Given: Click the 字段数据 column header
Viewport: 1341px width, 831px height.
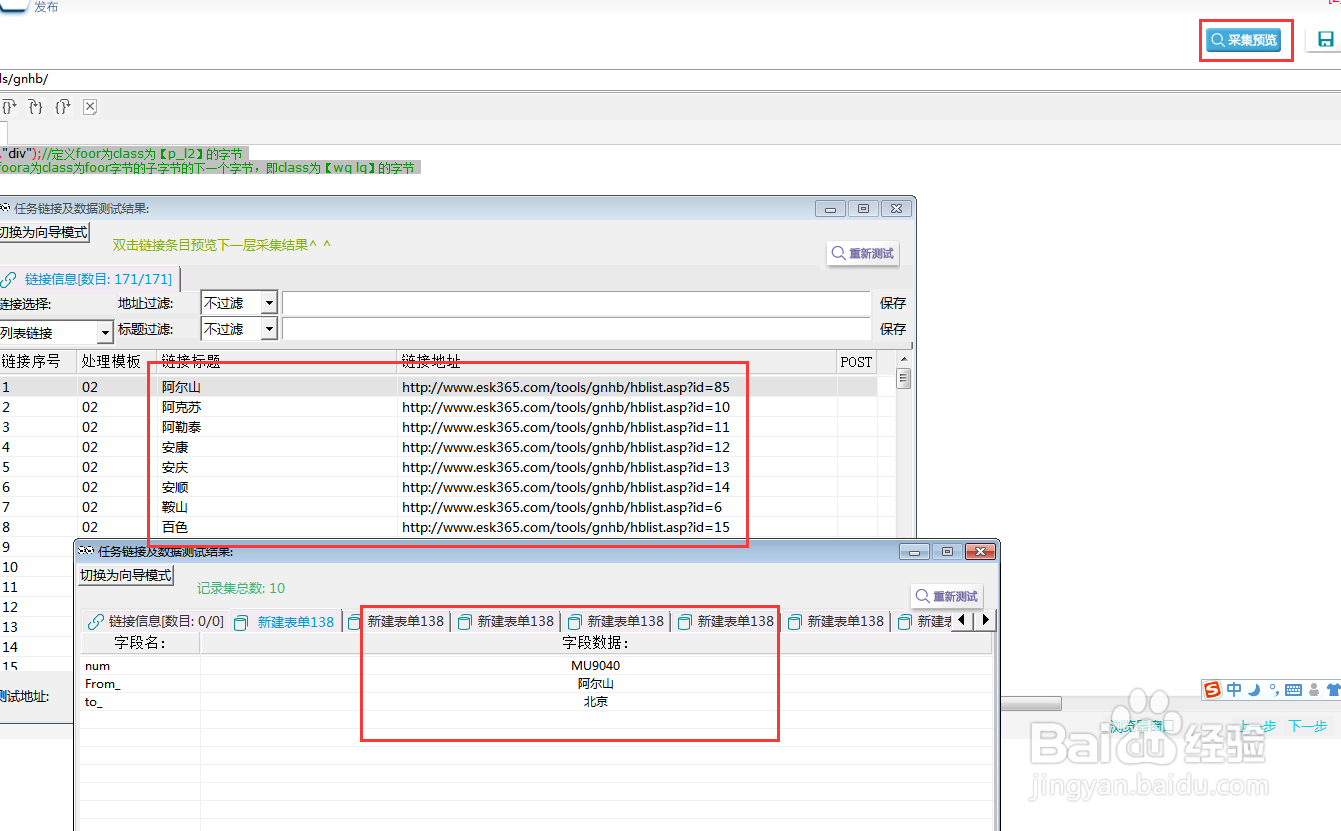Looking at the screenshot, I should click(x=596, y=643).
